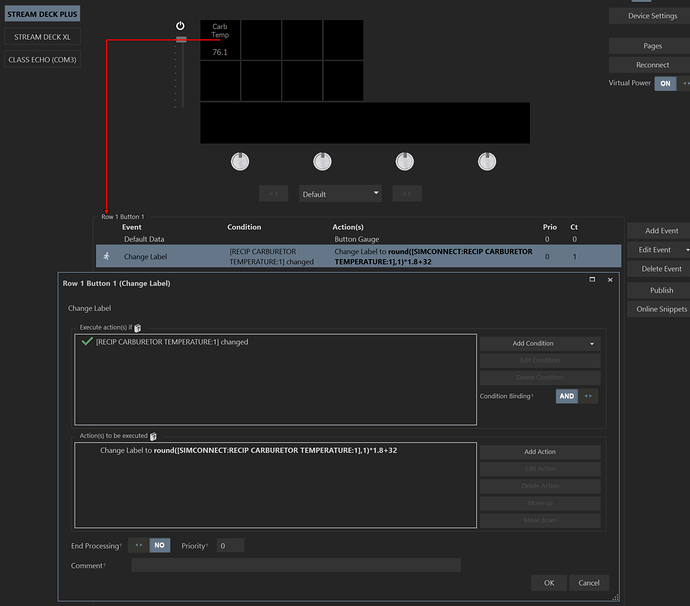Click the Add Action button

(x=540, y=452)
